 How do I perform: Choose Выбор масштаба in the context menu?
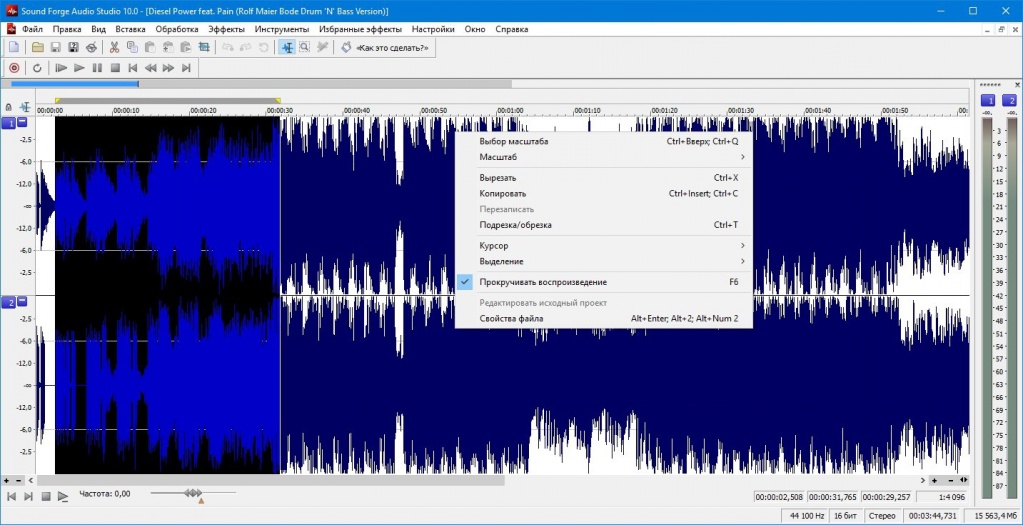tap(603, 142)
